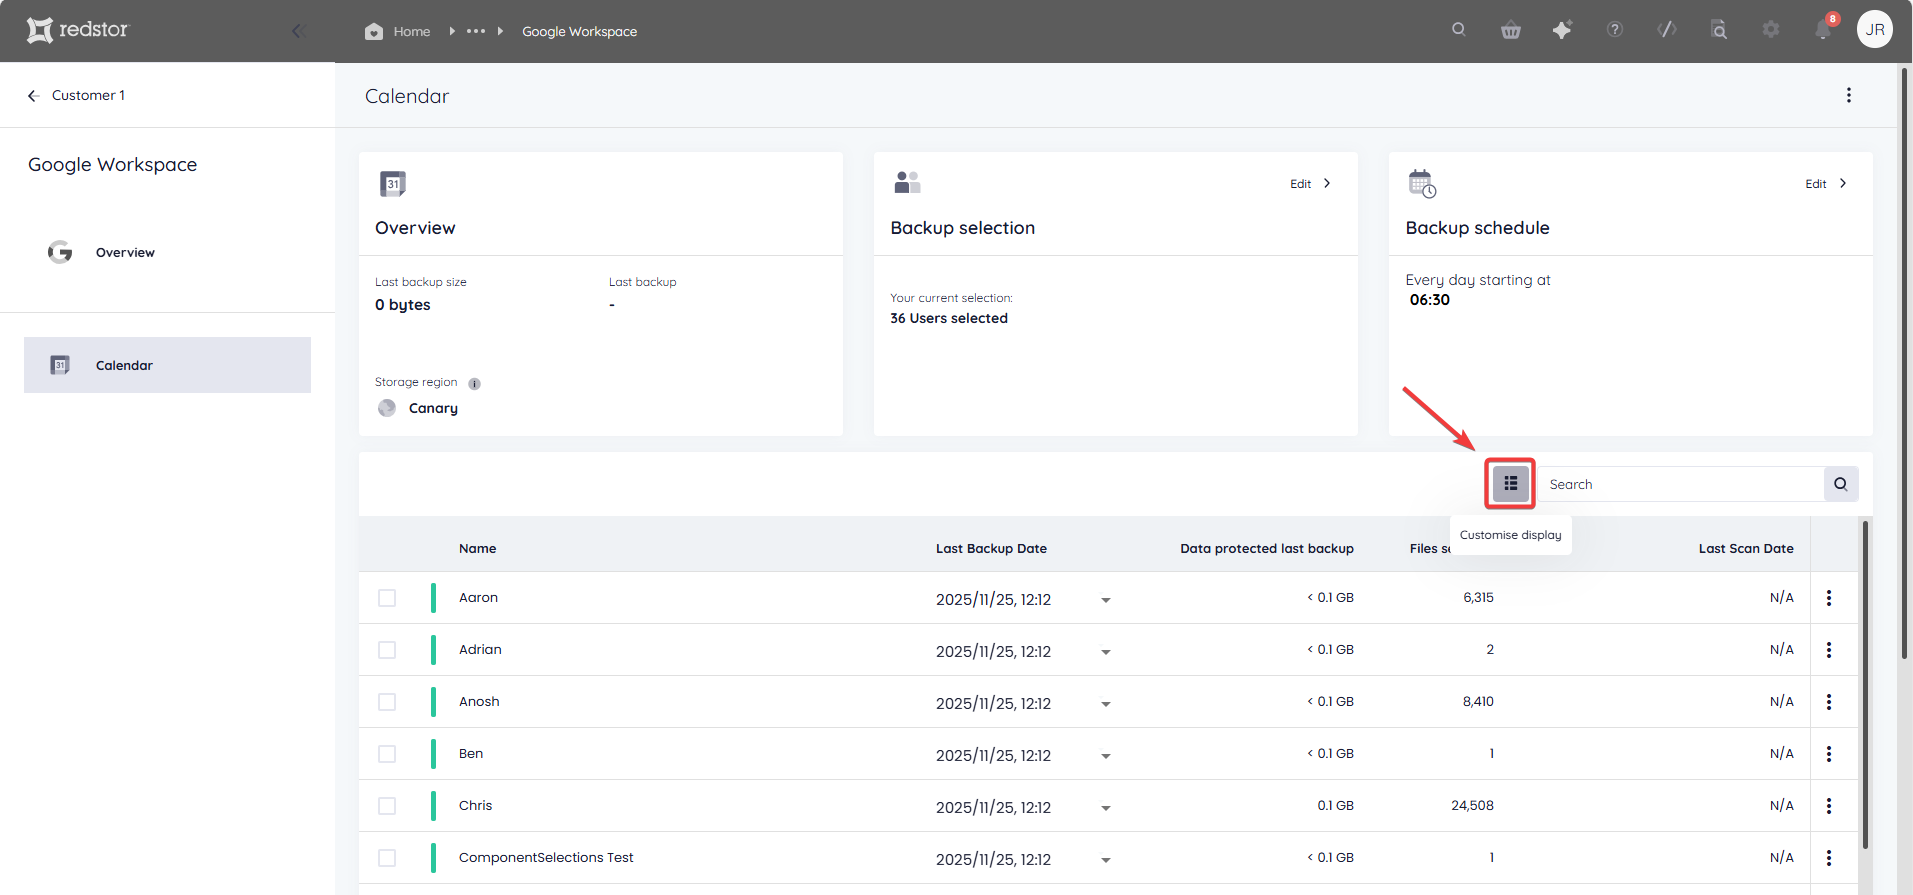Open Google Workspace breadcrumb
The height and width of the screenshot is (895, 1913).
point(579,32)
